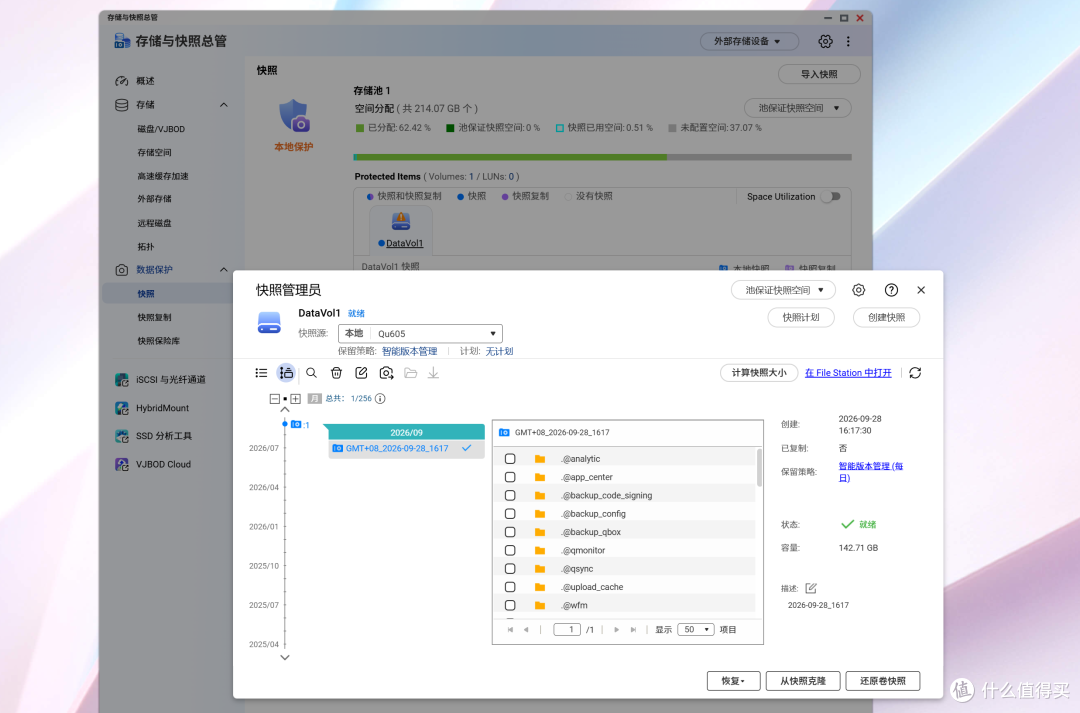Open Storage Space sidebar item
This screenshot has height=713, width=1080.
click(x=154, y=152)
